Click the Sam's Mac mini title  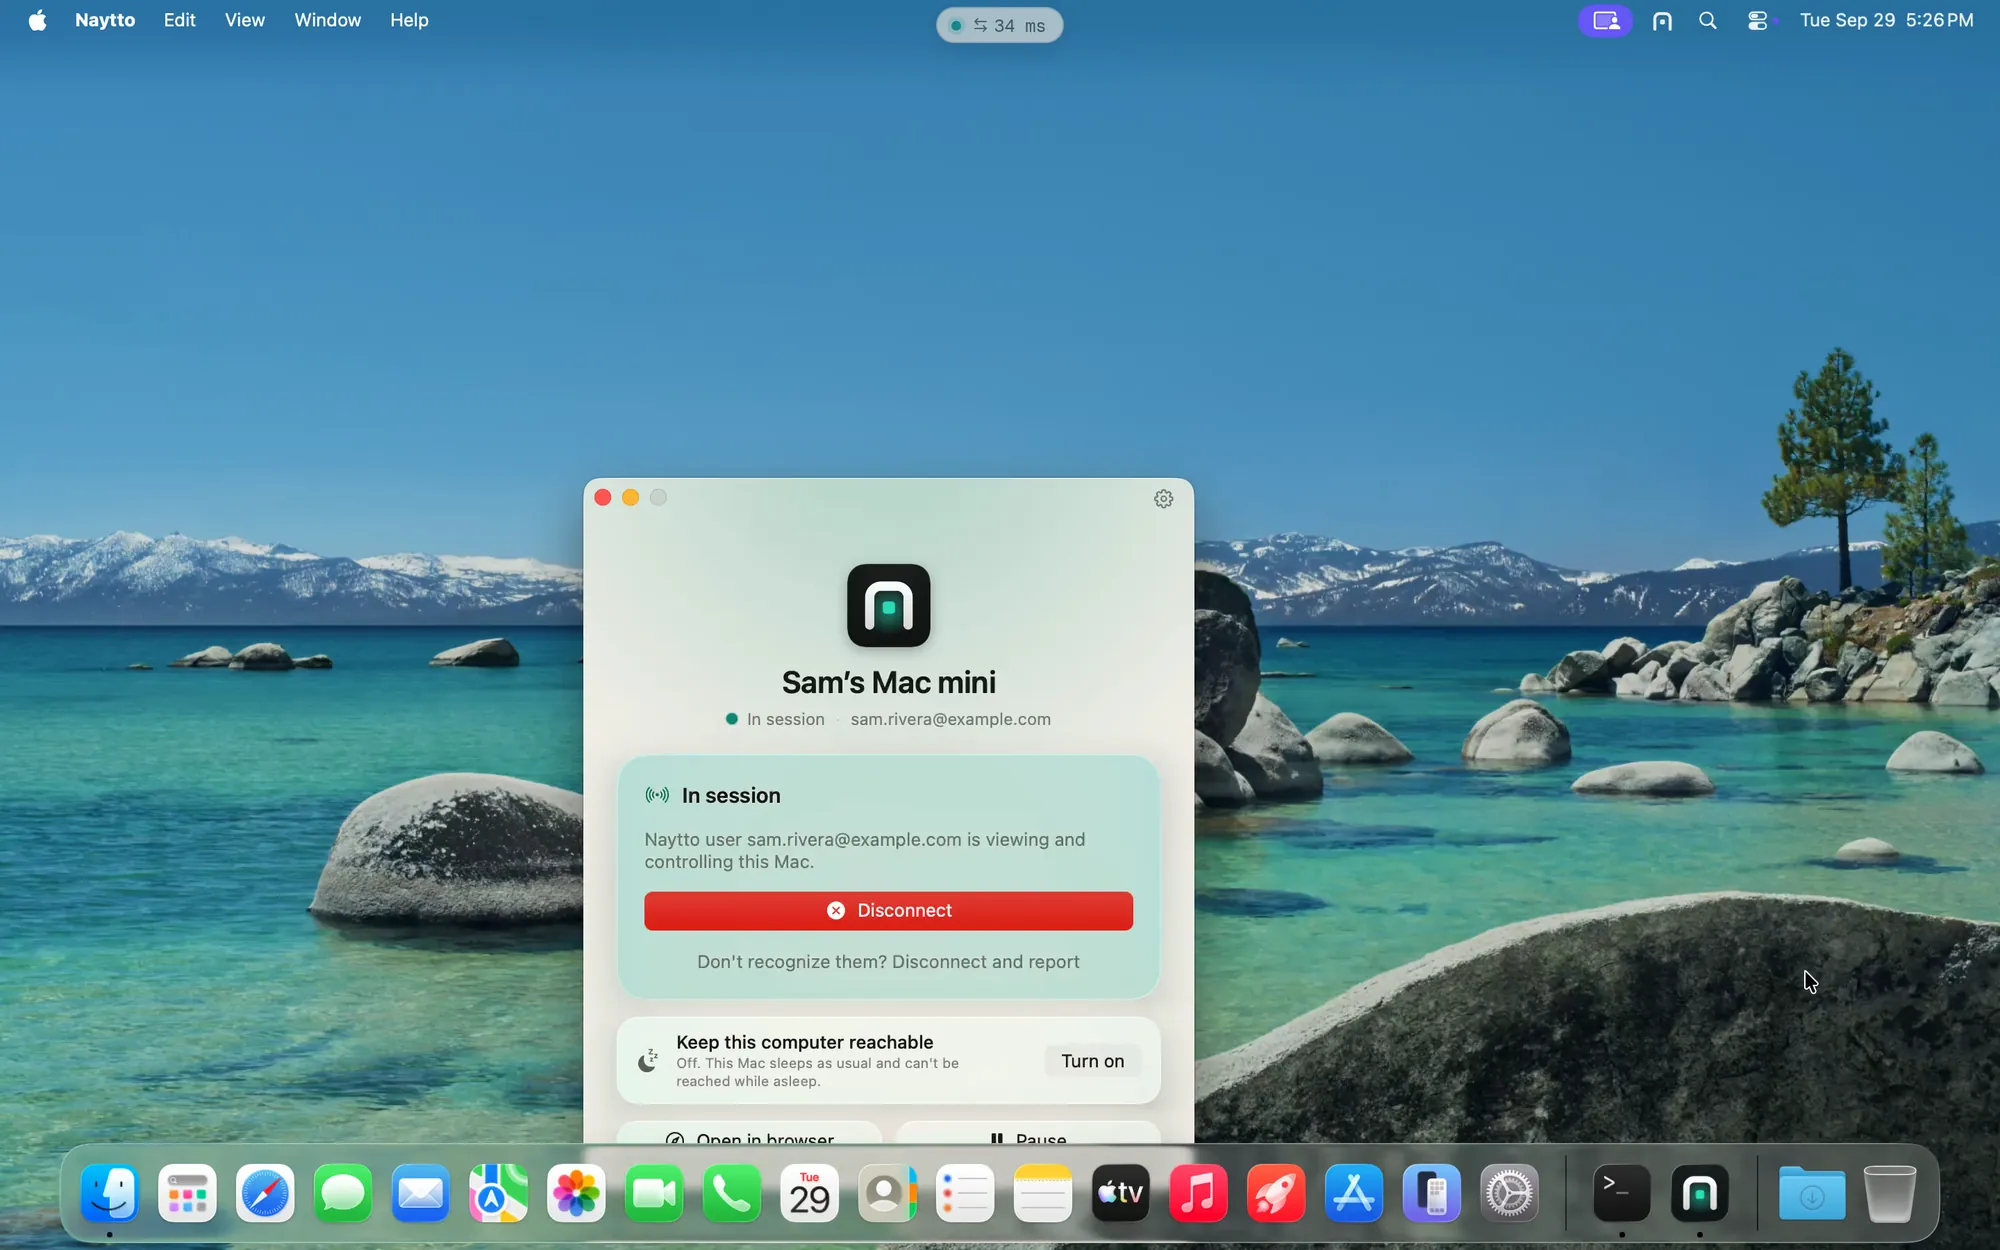[888, 682]
